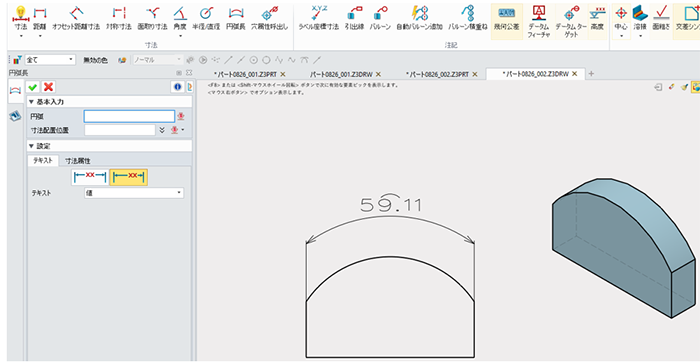
Task: Open the 中心 tool dropdown arrow
Action: (x=621, y=35)
